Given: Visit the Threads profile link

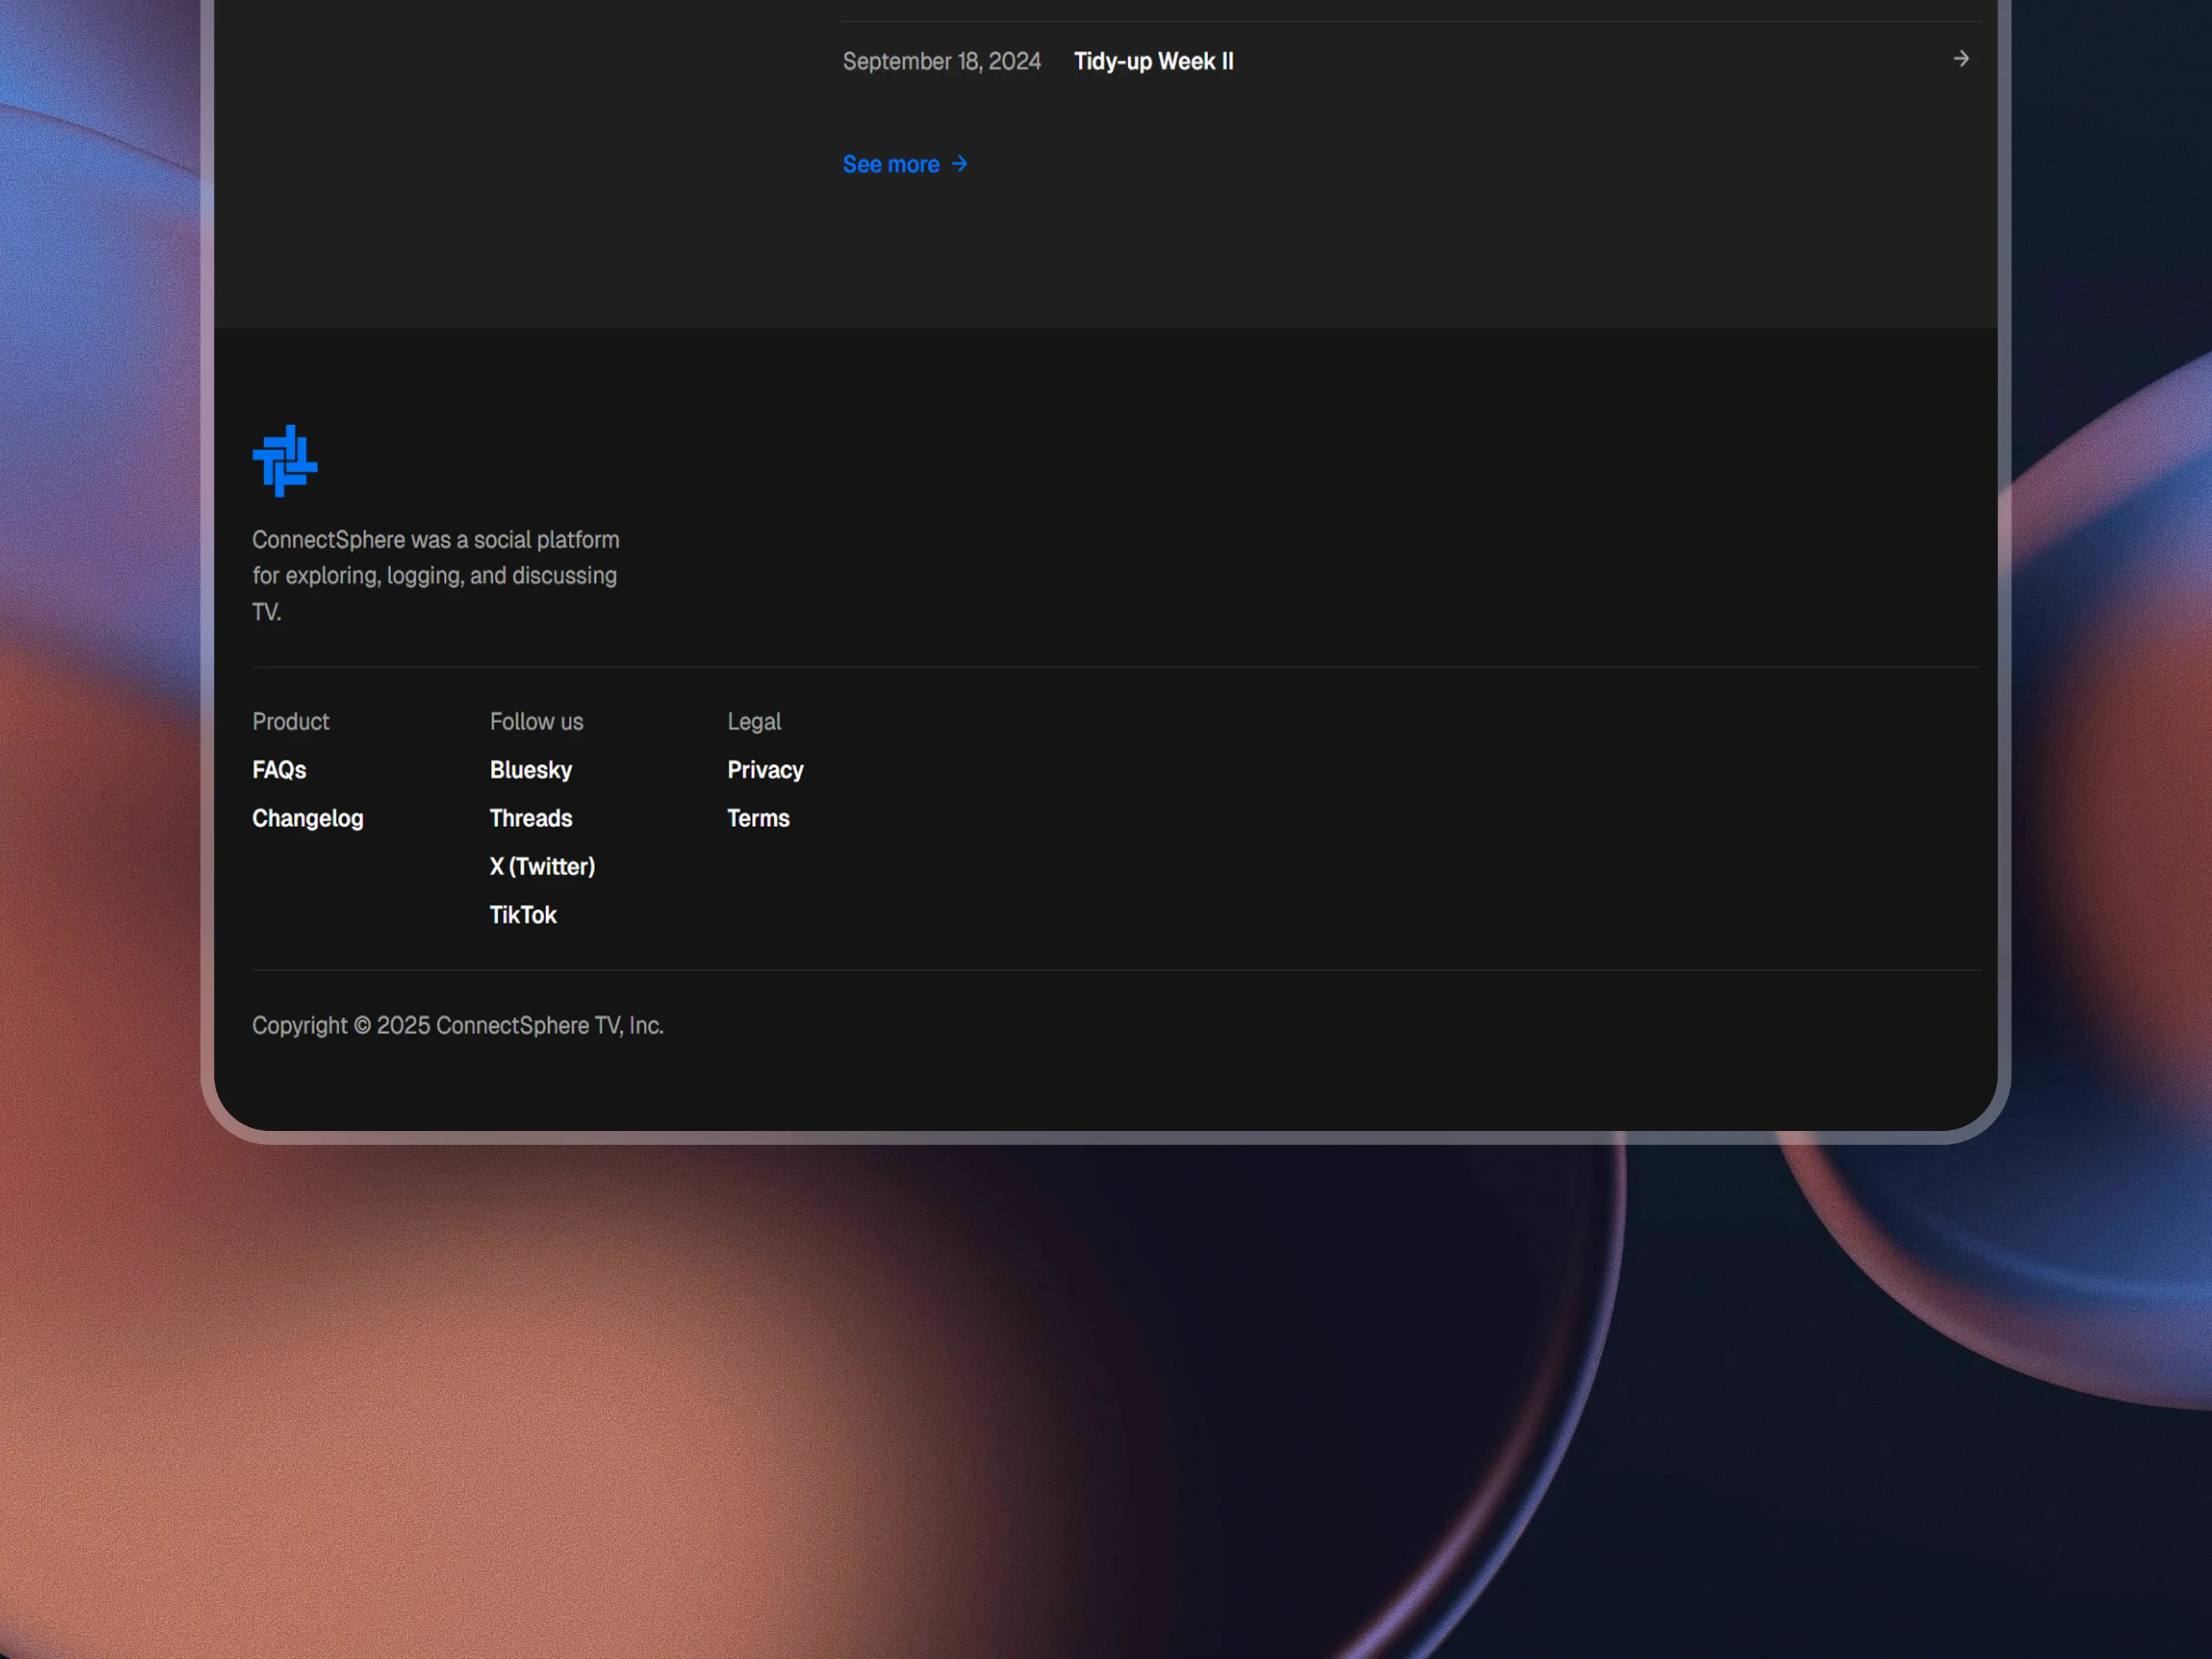Looking at the screenshot, I should pos(530,818).
